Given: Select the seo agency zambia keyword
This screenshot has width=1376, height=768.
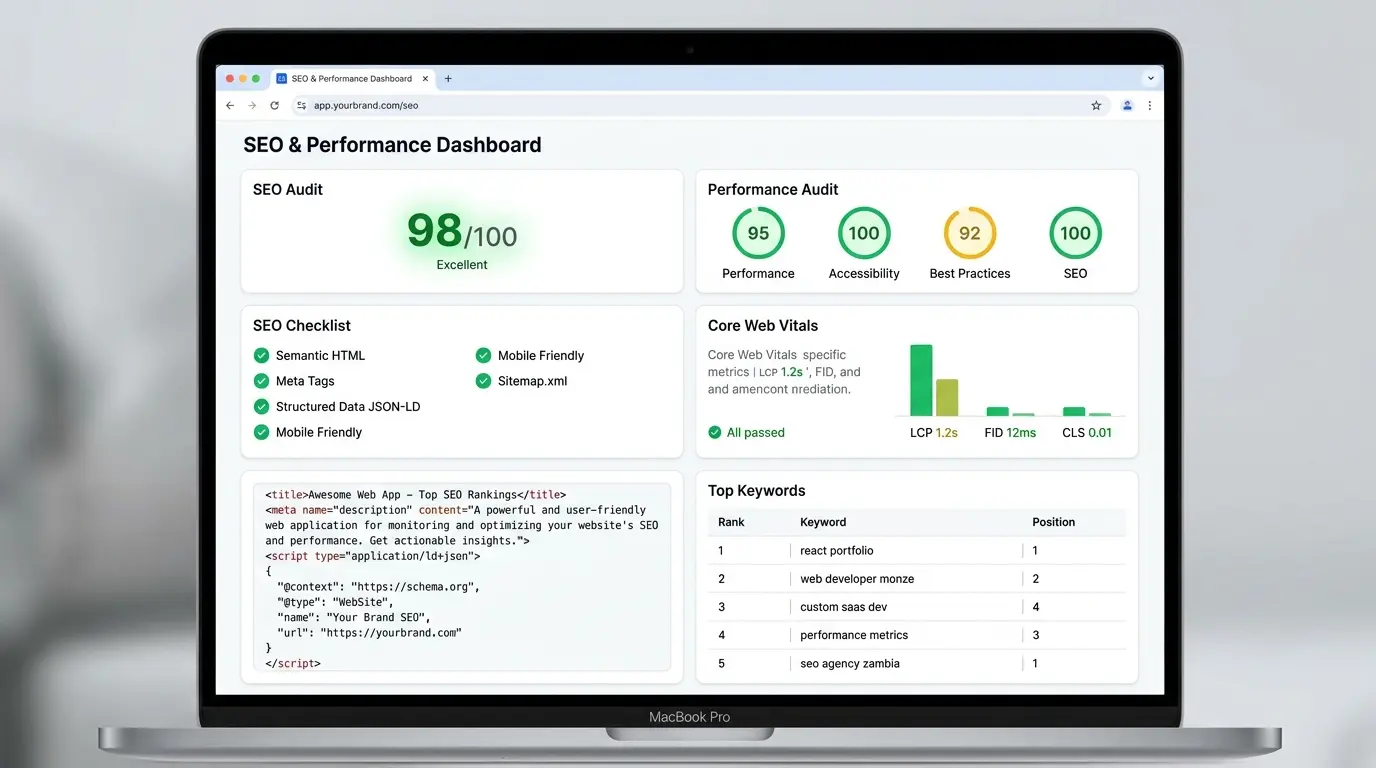Looking at the screenshot, I should (850, 663).
